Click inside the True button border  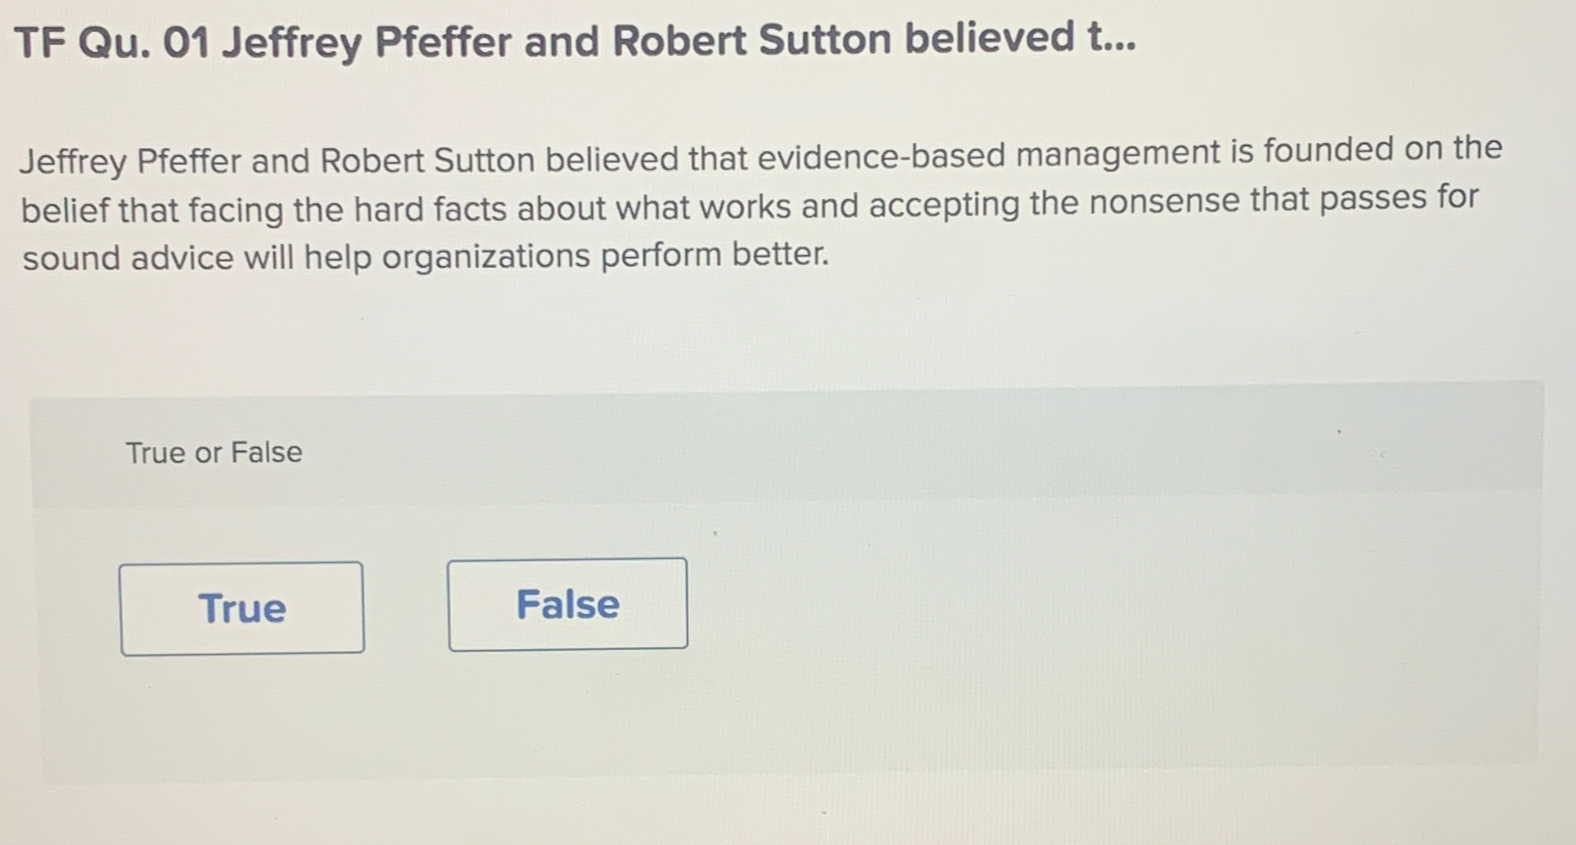[241, 608]
